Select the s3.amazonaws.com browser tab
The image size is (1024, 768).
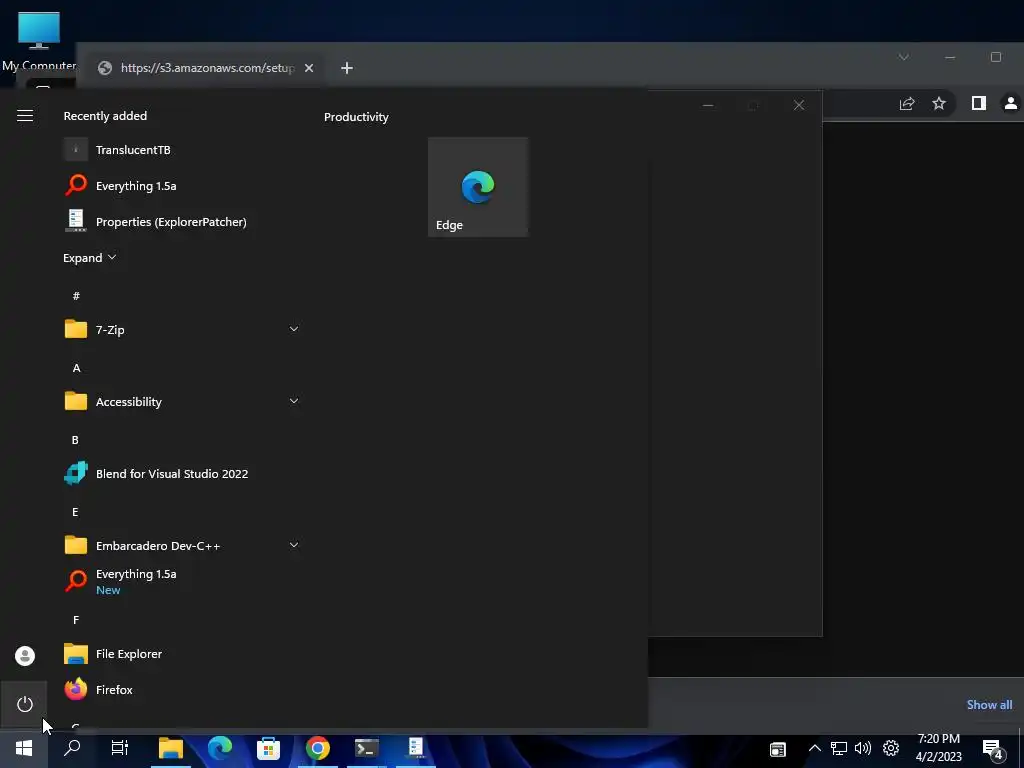(x=207, y=68)
